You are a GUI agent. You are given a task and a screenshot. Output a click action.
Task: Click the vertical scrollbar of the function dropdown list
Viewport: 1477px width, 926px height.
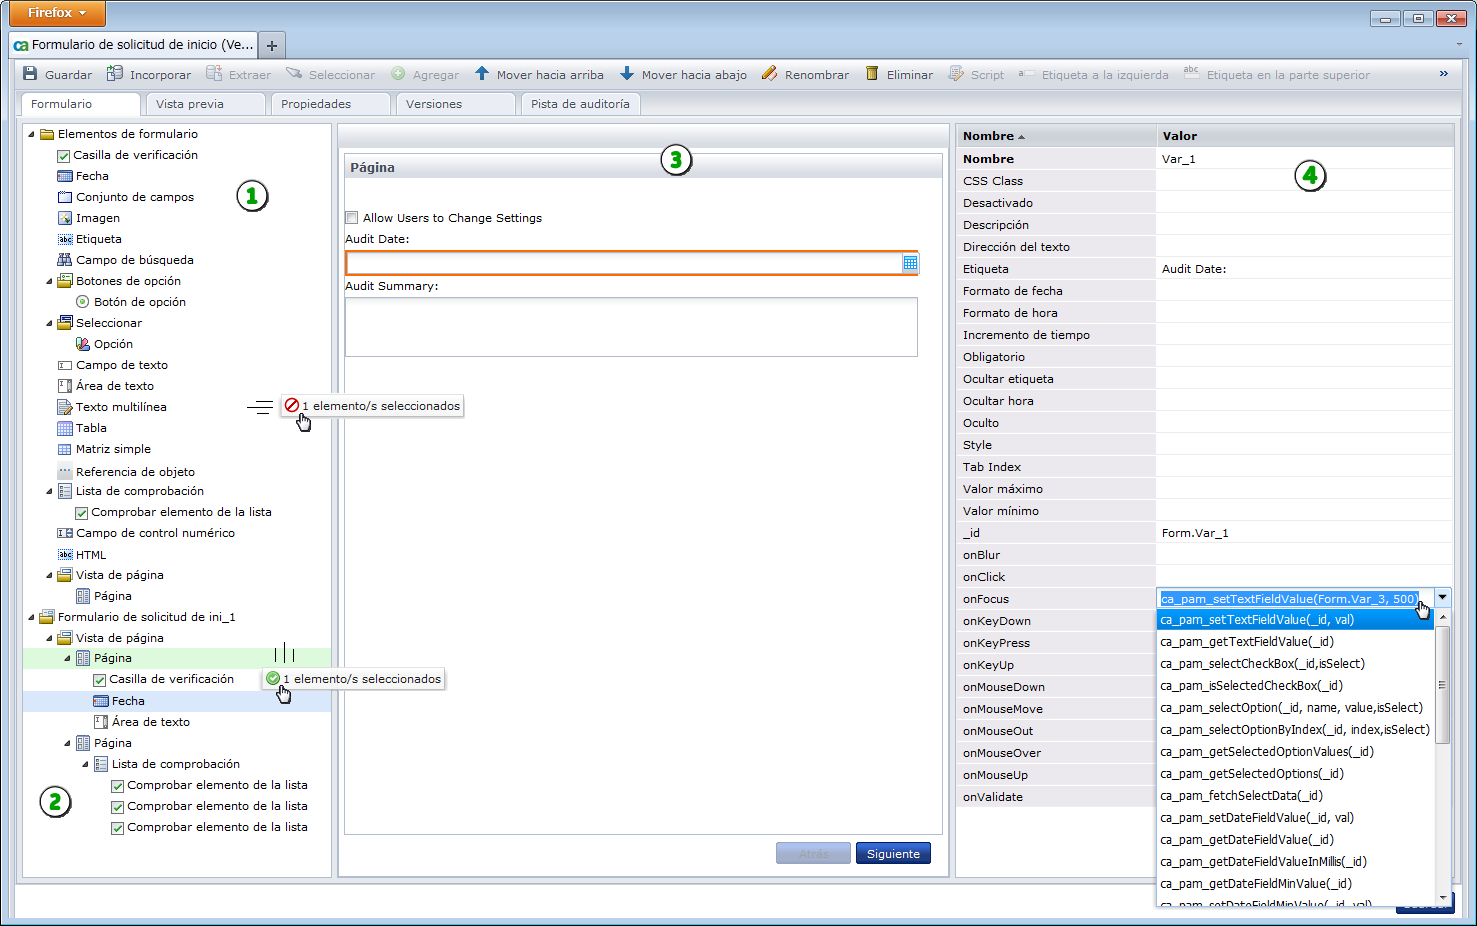pyautogui.click(x=1442, y=685)
